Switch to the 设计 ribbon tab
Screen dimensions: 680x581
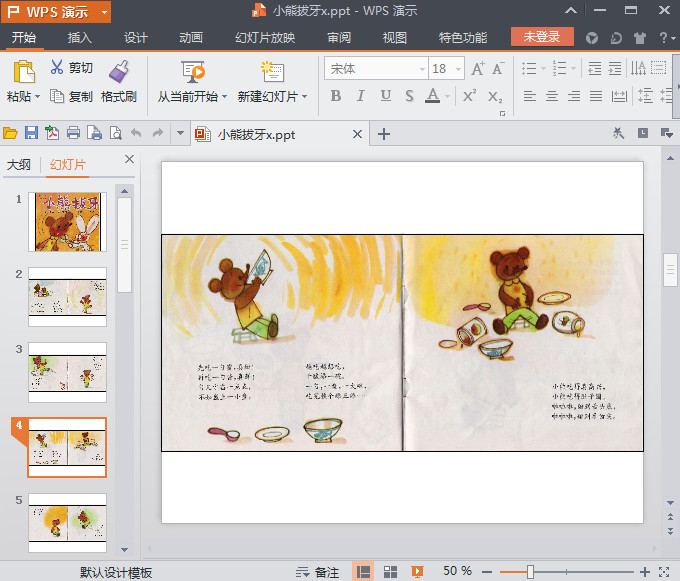136,38
